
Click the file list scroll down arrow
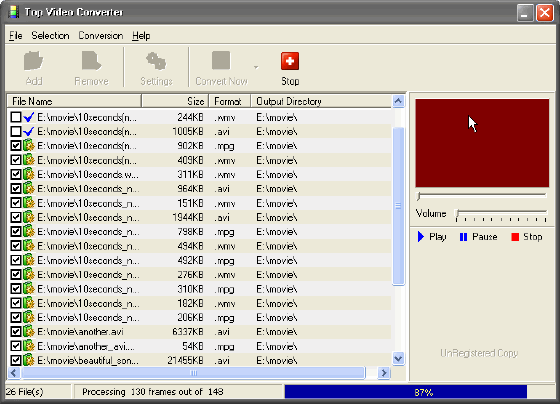pyautogui.click(x=398, y=358)
